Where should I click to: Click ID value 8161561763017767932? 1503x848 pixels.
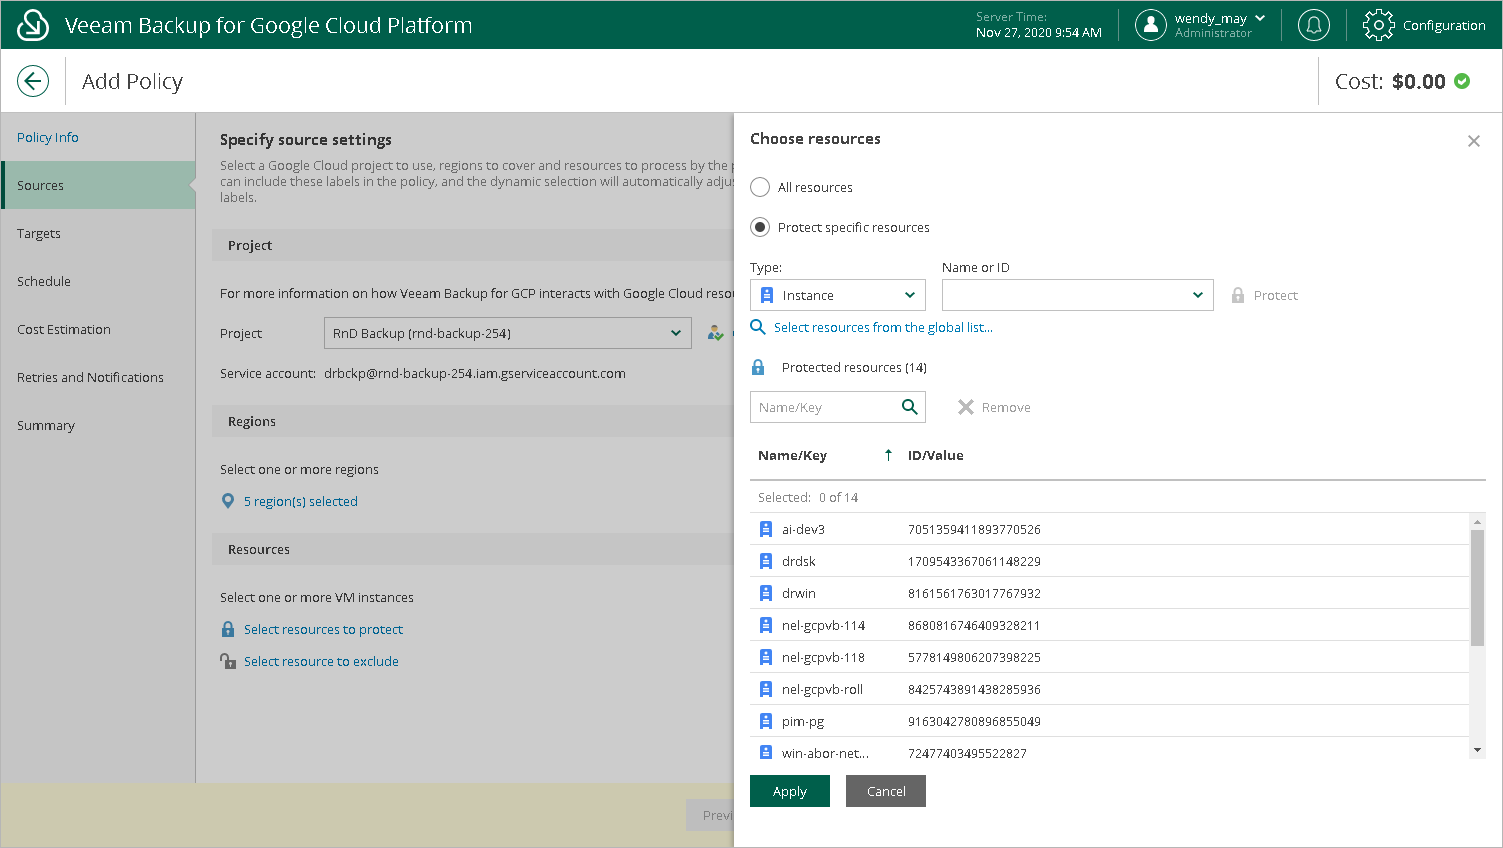(x=974, y=593)
